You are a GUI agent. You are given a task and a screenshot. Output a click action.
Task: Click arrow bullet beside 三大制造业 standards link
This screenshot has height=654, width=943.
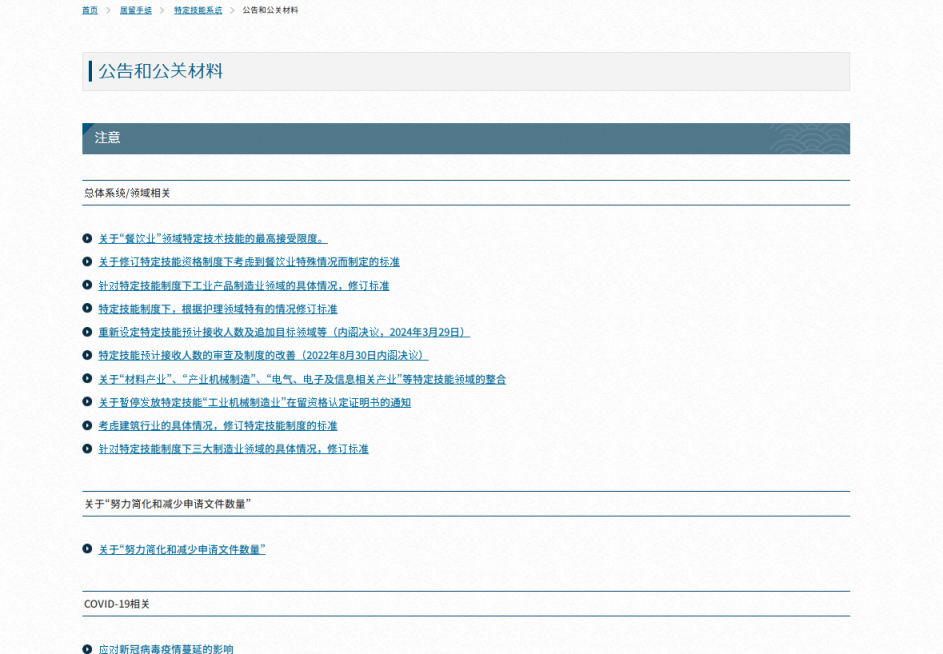88,449
